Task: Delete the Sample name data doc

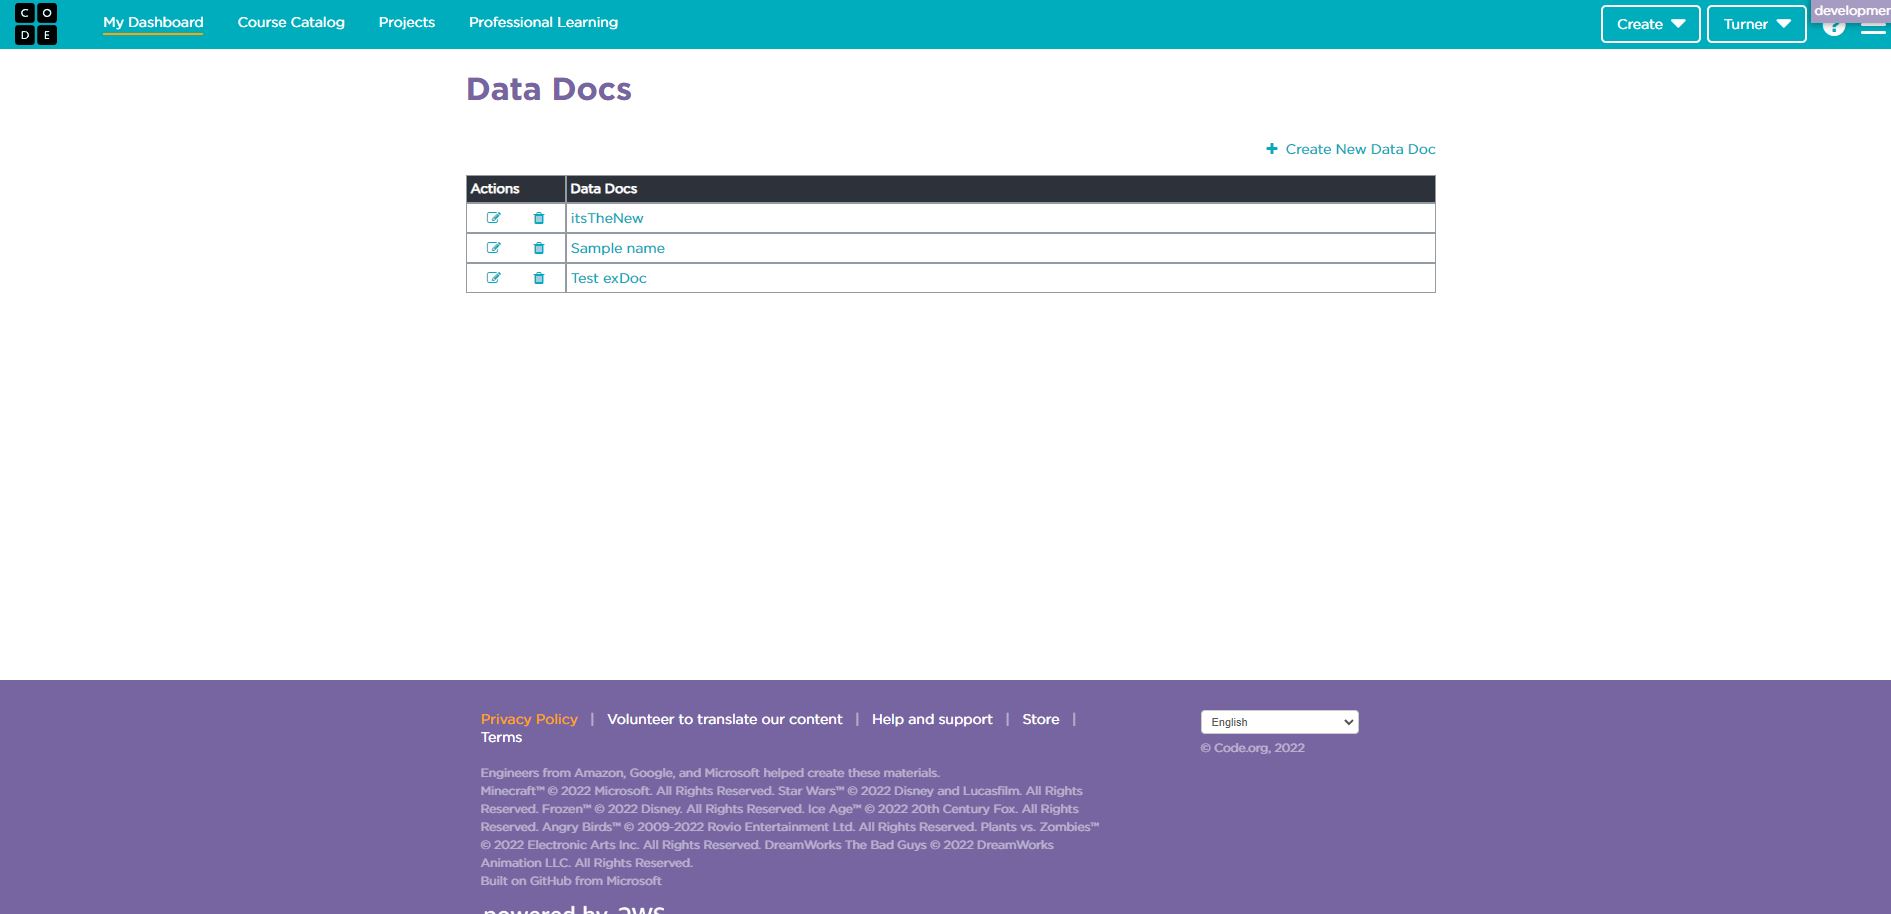Action: pyautogui.click(x=539, y=248)
